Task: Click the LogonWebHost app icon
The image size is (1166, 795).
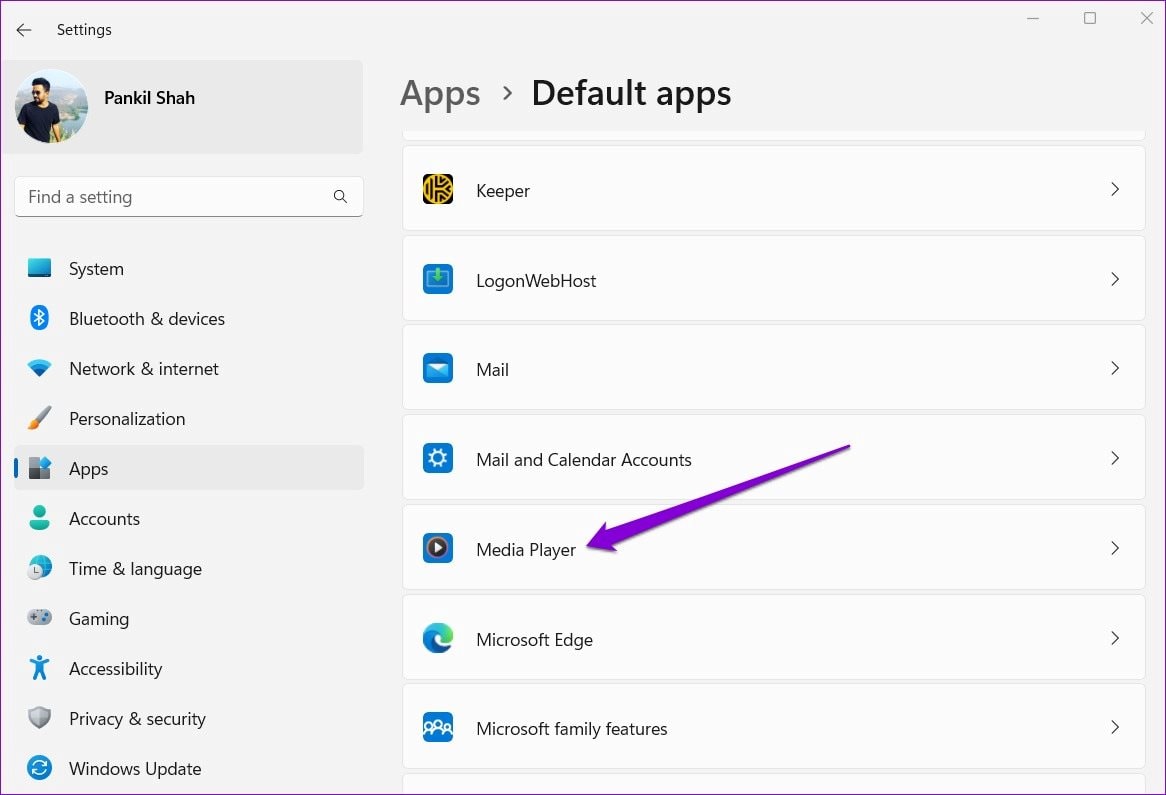Action: click(x=438, y=279)
